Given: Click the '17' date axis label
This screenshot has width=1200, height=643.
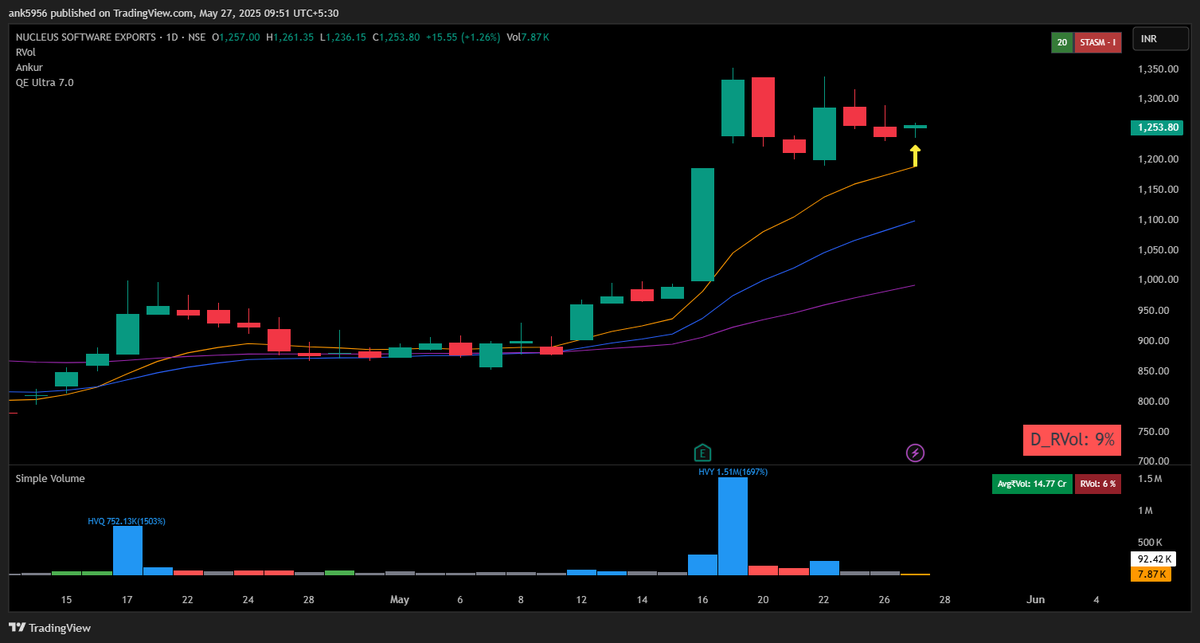Looking at the screenshot, I should tap(127, 600).
